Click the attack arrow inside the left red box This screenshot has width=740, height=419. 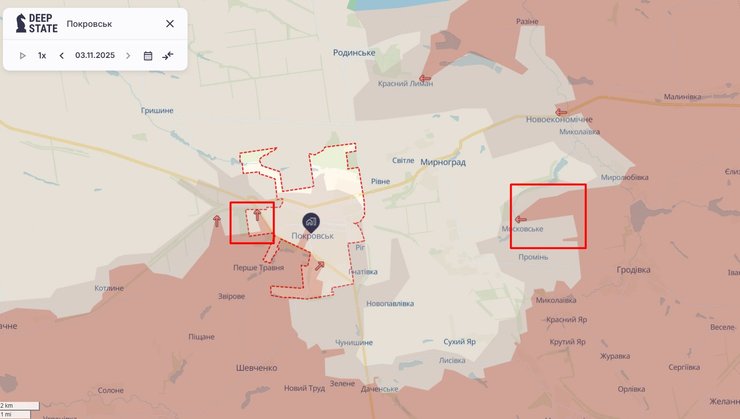tap(257, 215)
